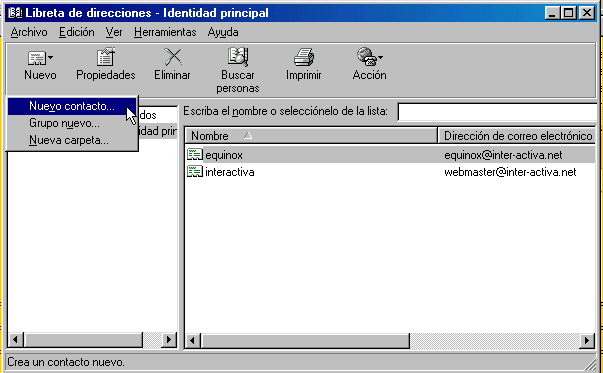
Task: Expand the Acción dropdown arrow
Action: (x=380, y=58)
